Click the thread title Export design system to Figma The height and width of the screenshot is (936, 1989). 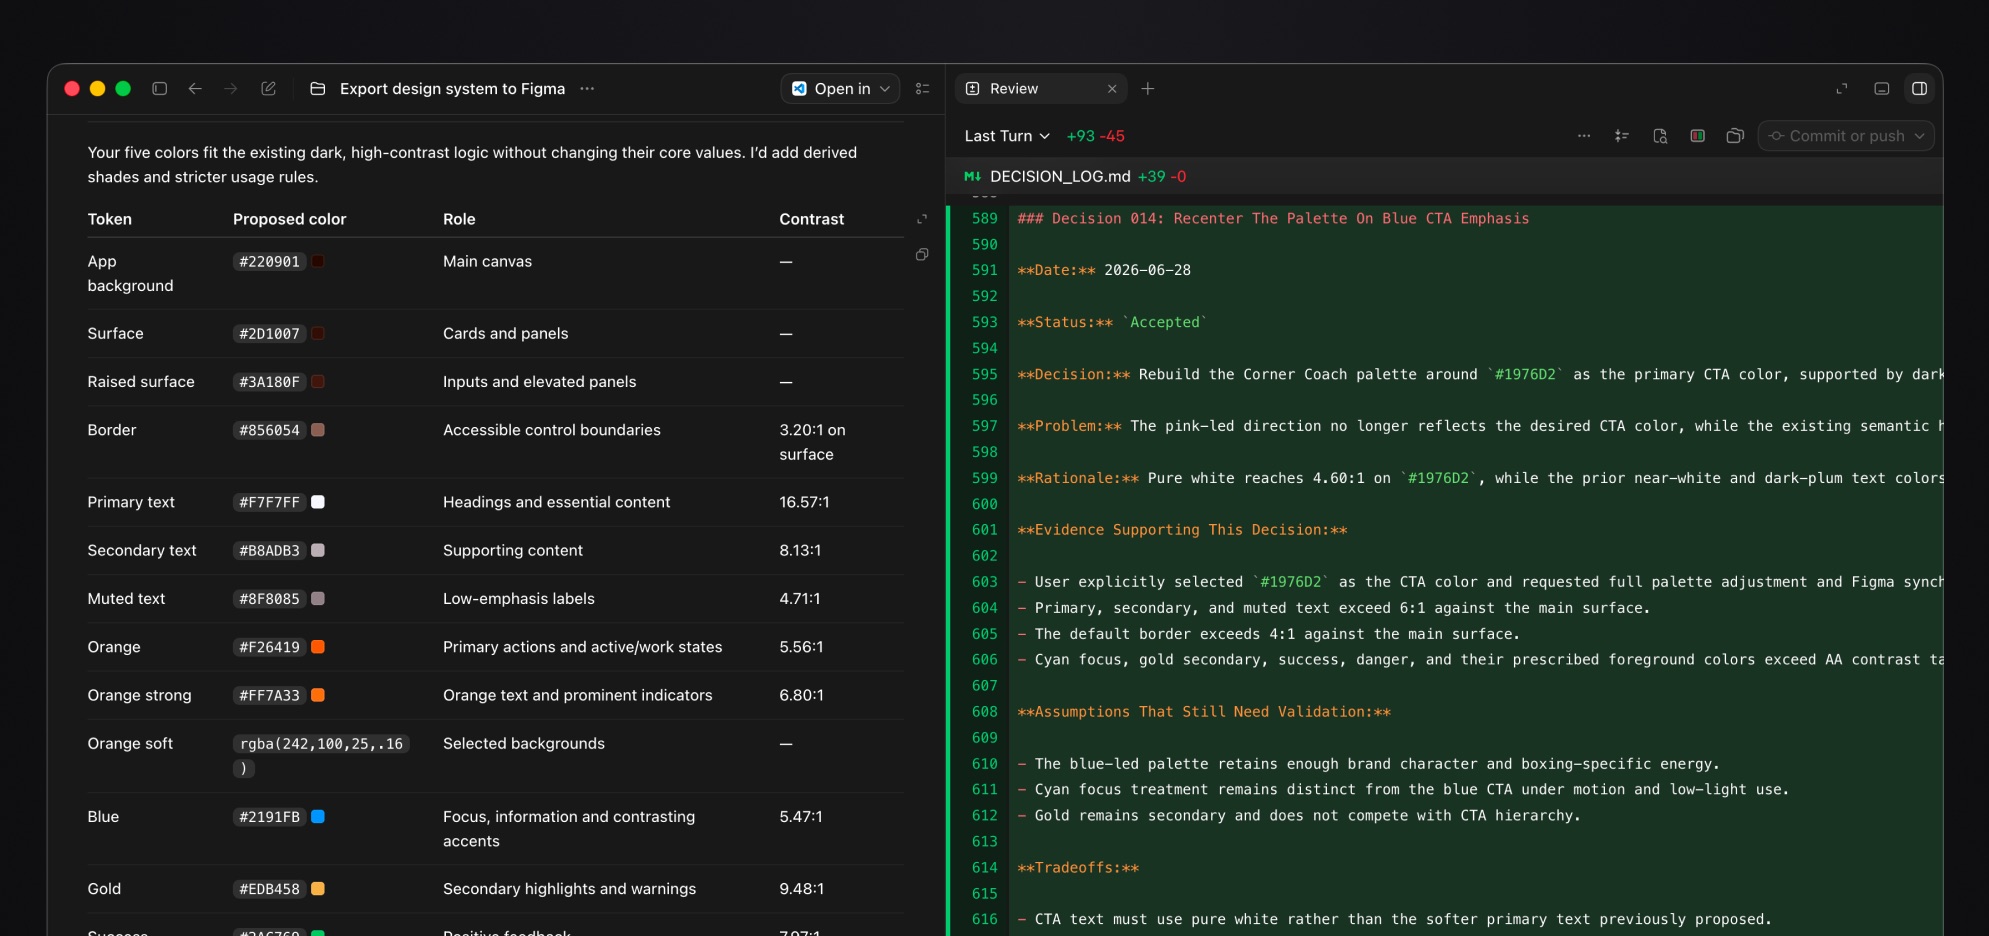point(452,88)
